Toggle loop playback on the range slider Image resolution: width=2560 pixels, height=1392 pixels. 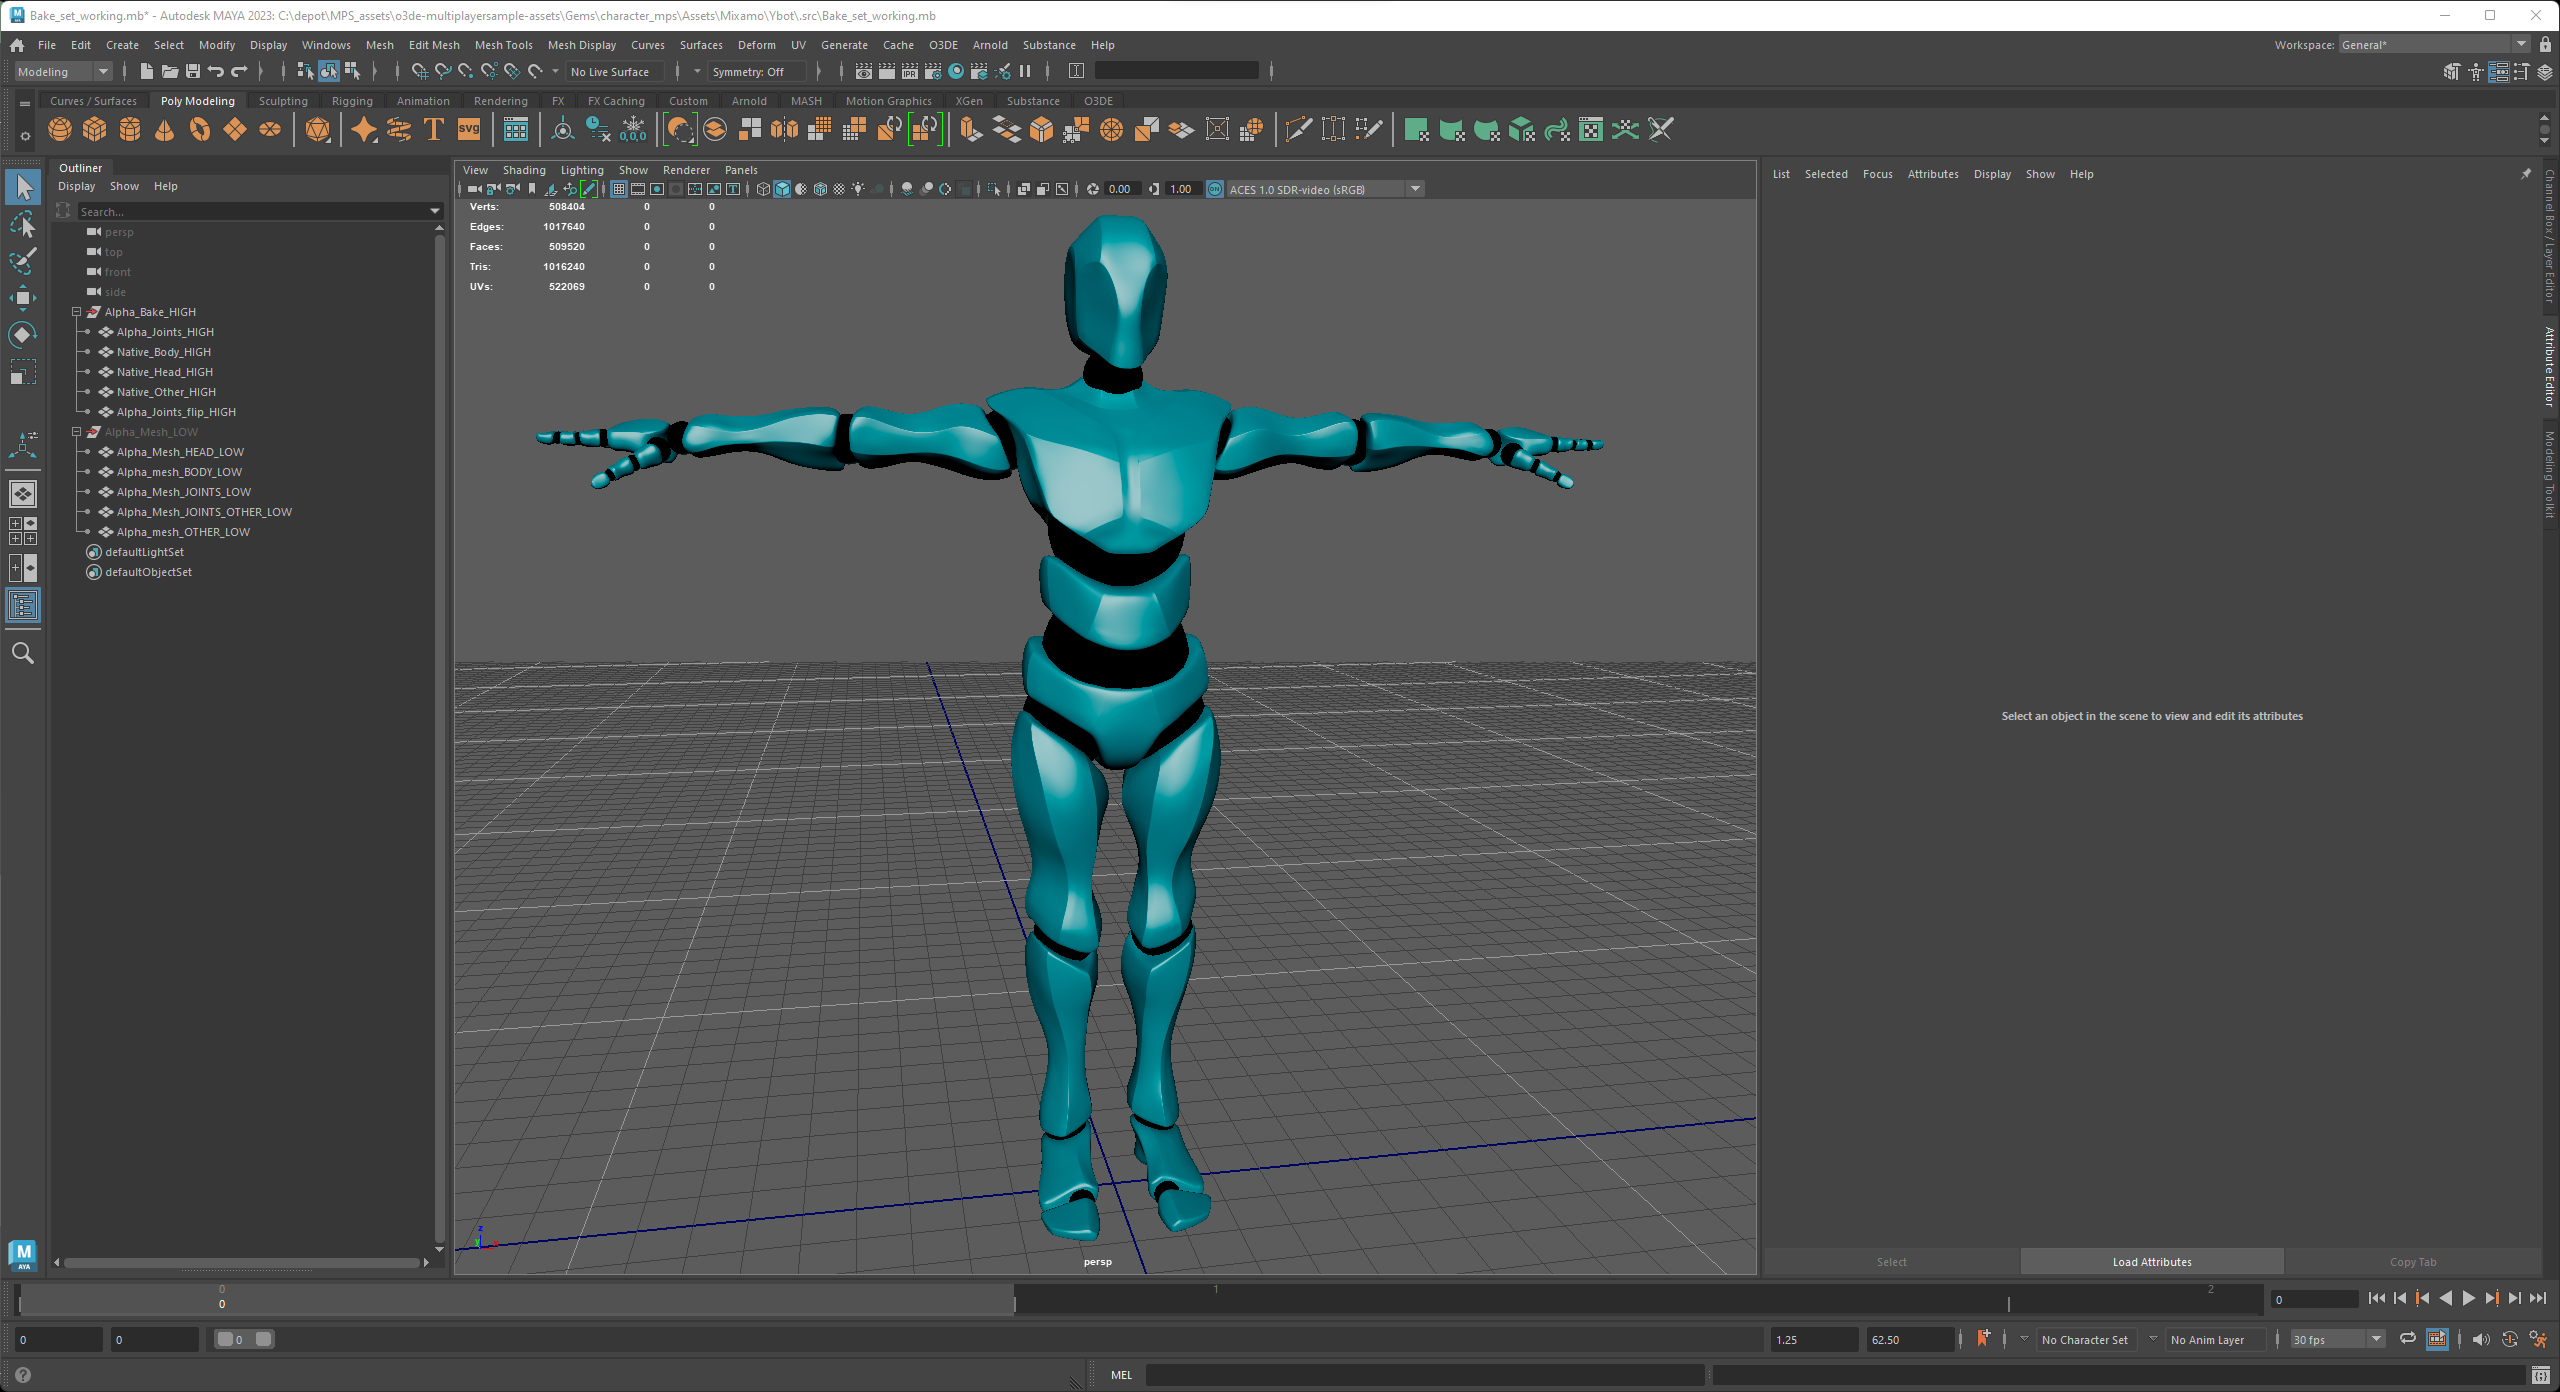pos(2408,1339)
